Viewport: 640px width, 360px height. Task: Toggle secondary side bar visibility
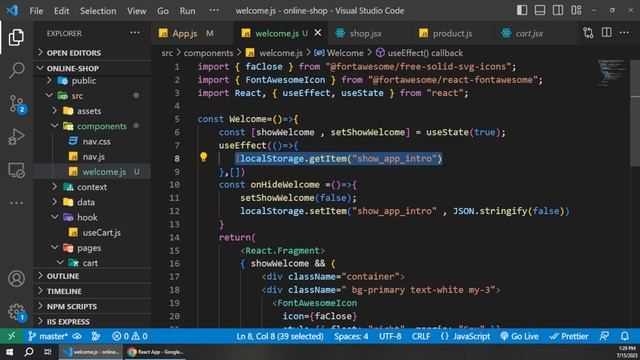coord(558,10)
